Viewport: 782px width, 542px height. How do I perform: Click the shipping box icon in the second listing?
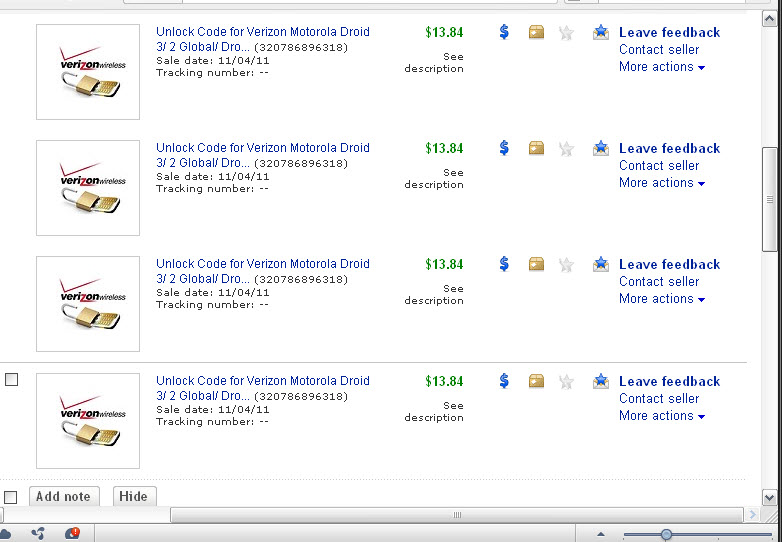click(x=536, y=148)
